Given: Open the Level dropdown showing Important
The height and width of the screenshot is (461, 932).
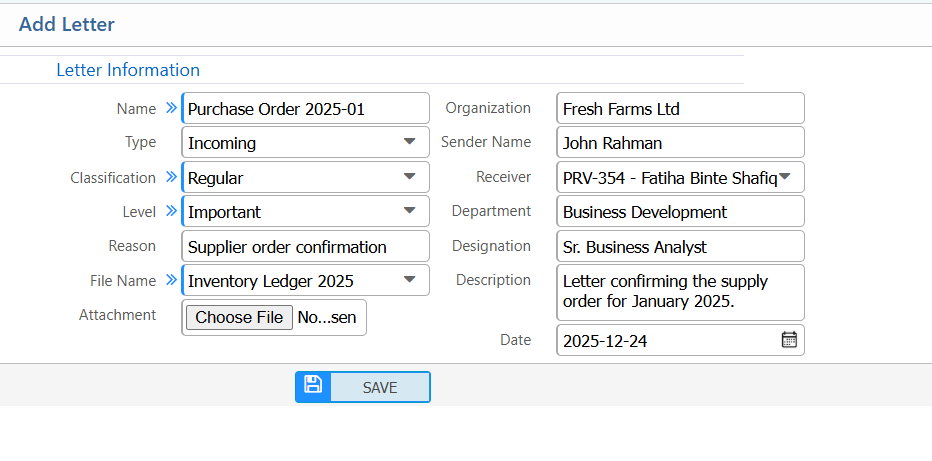Looking at the screenshot, I should [305, 212].
